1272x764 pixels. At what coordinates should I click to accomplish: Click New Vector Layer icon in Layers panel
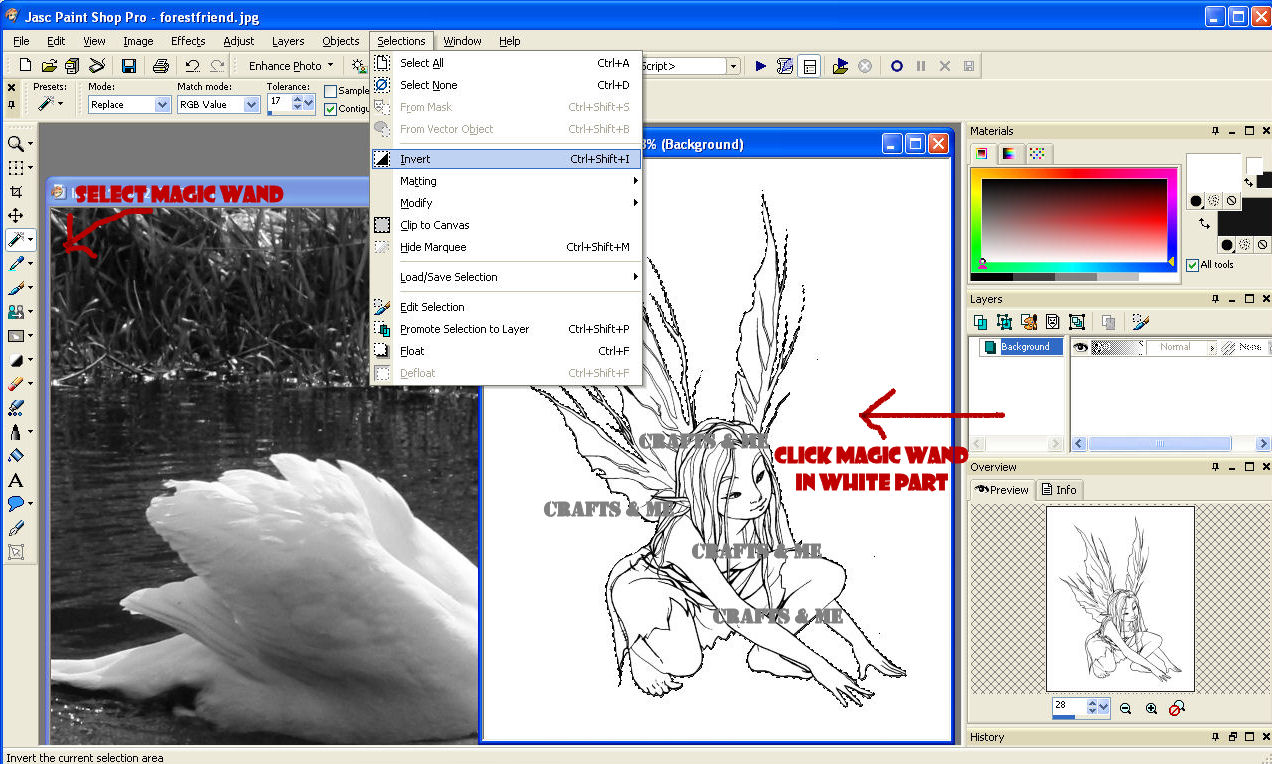pos(1004,322)
